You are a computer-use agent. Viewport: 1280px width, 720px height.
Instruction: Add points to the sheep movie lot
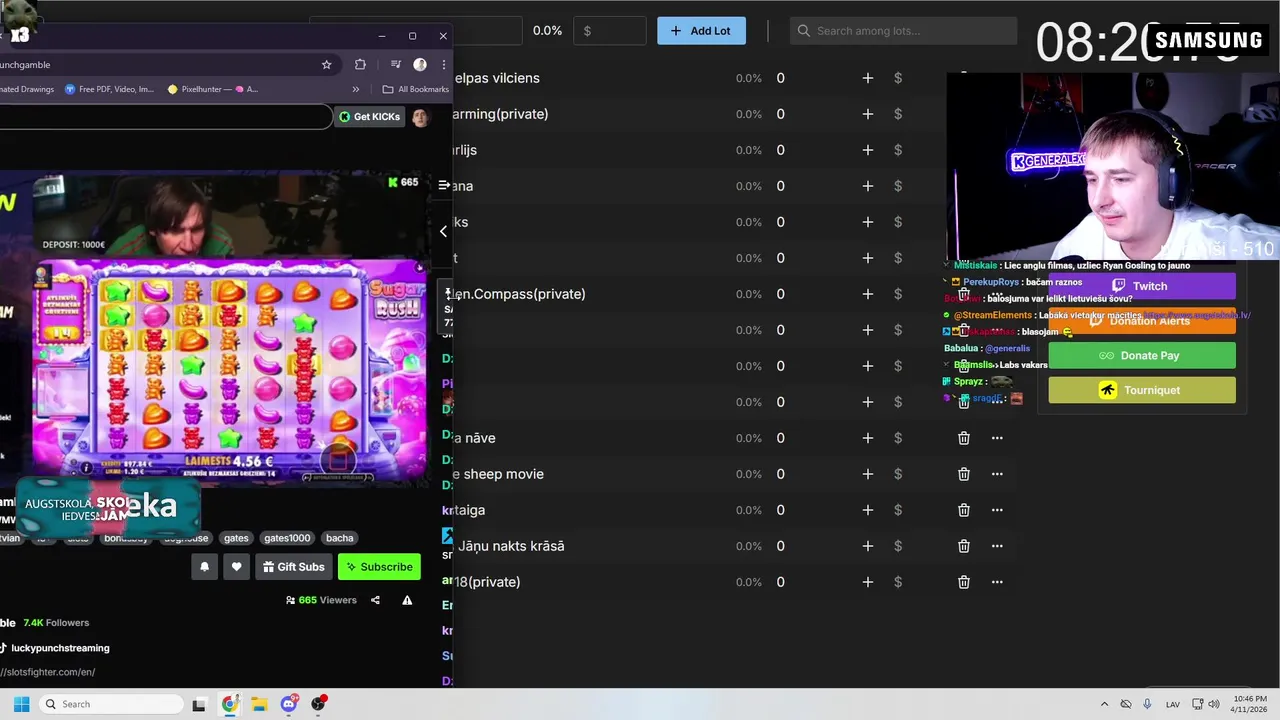(x=868, y=474)
